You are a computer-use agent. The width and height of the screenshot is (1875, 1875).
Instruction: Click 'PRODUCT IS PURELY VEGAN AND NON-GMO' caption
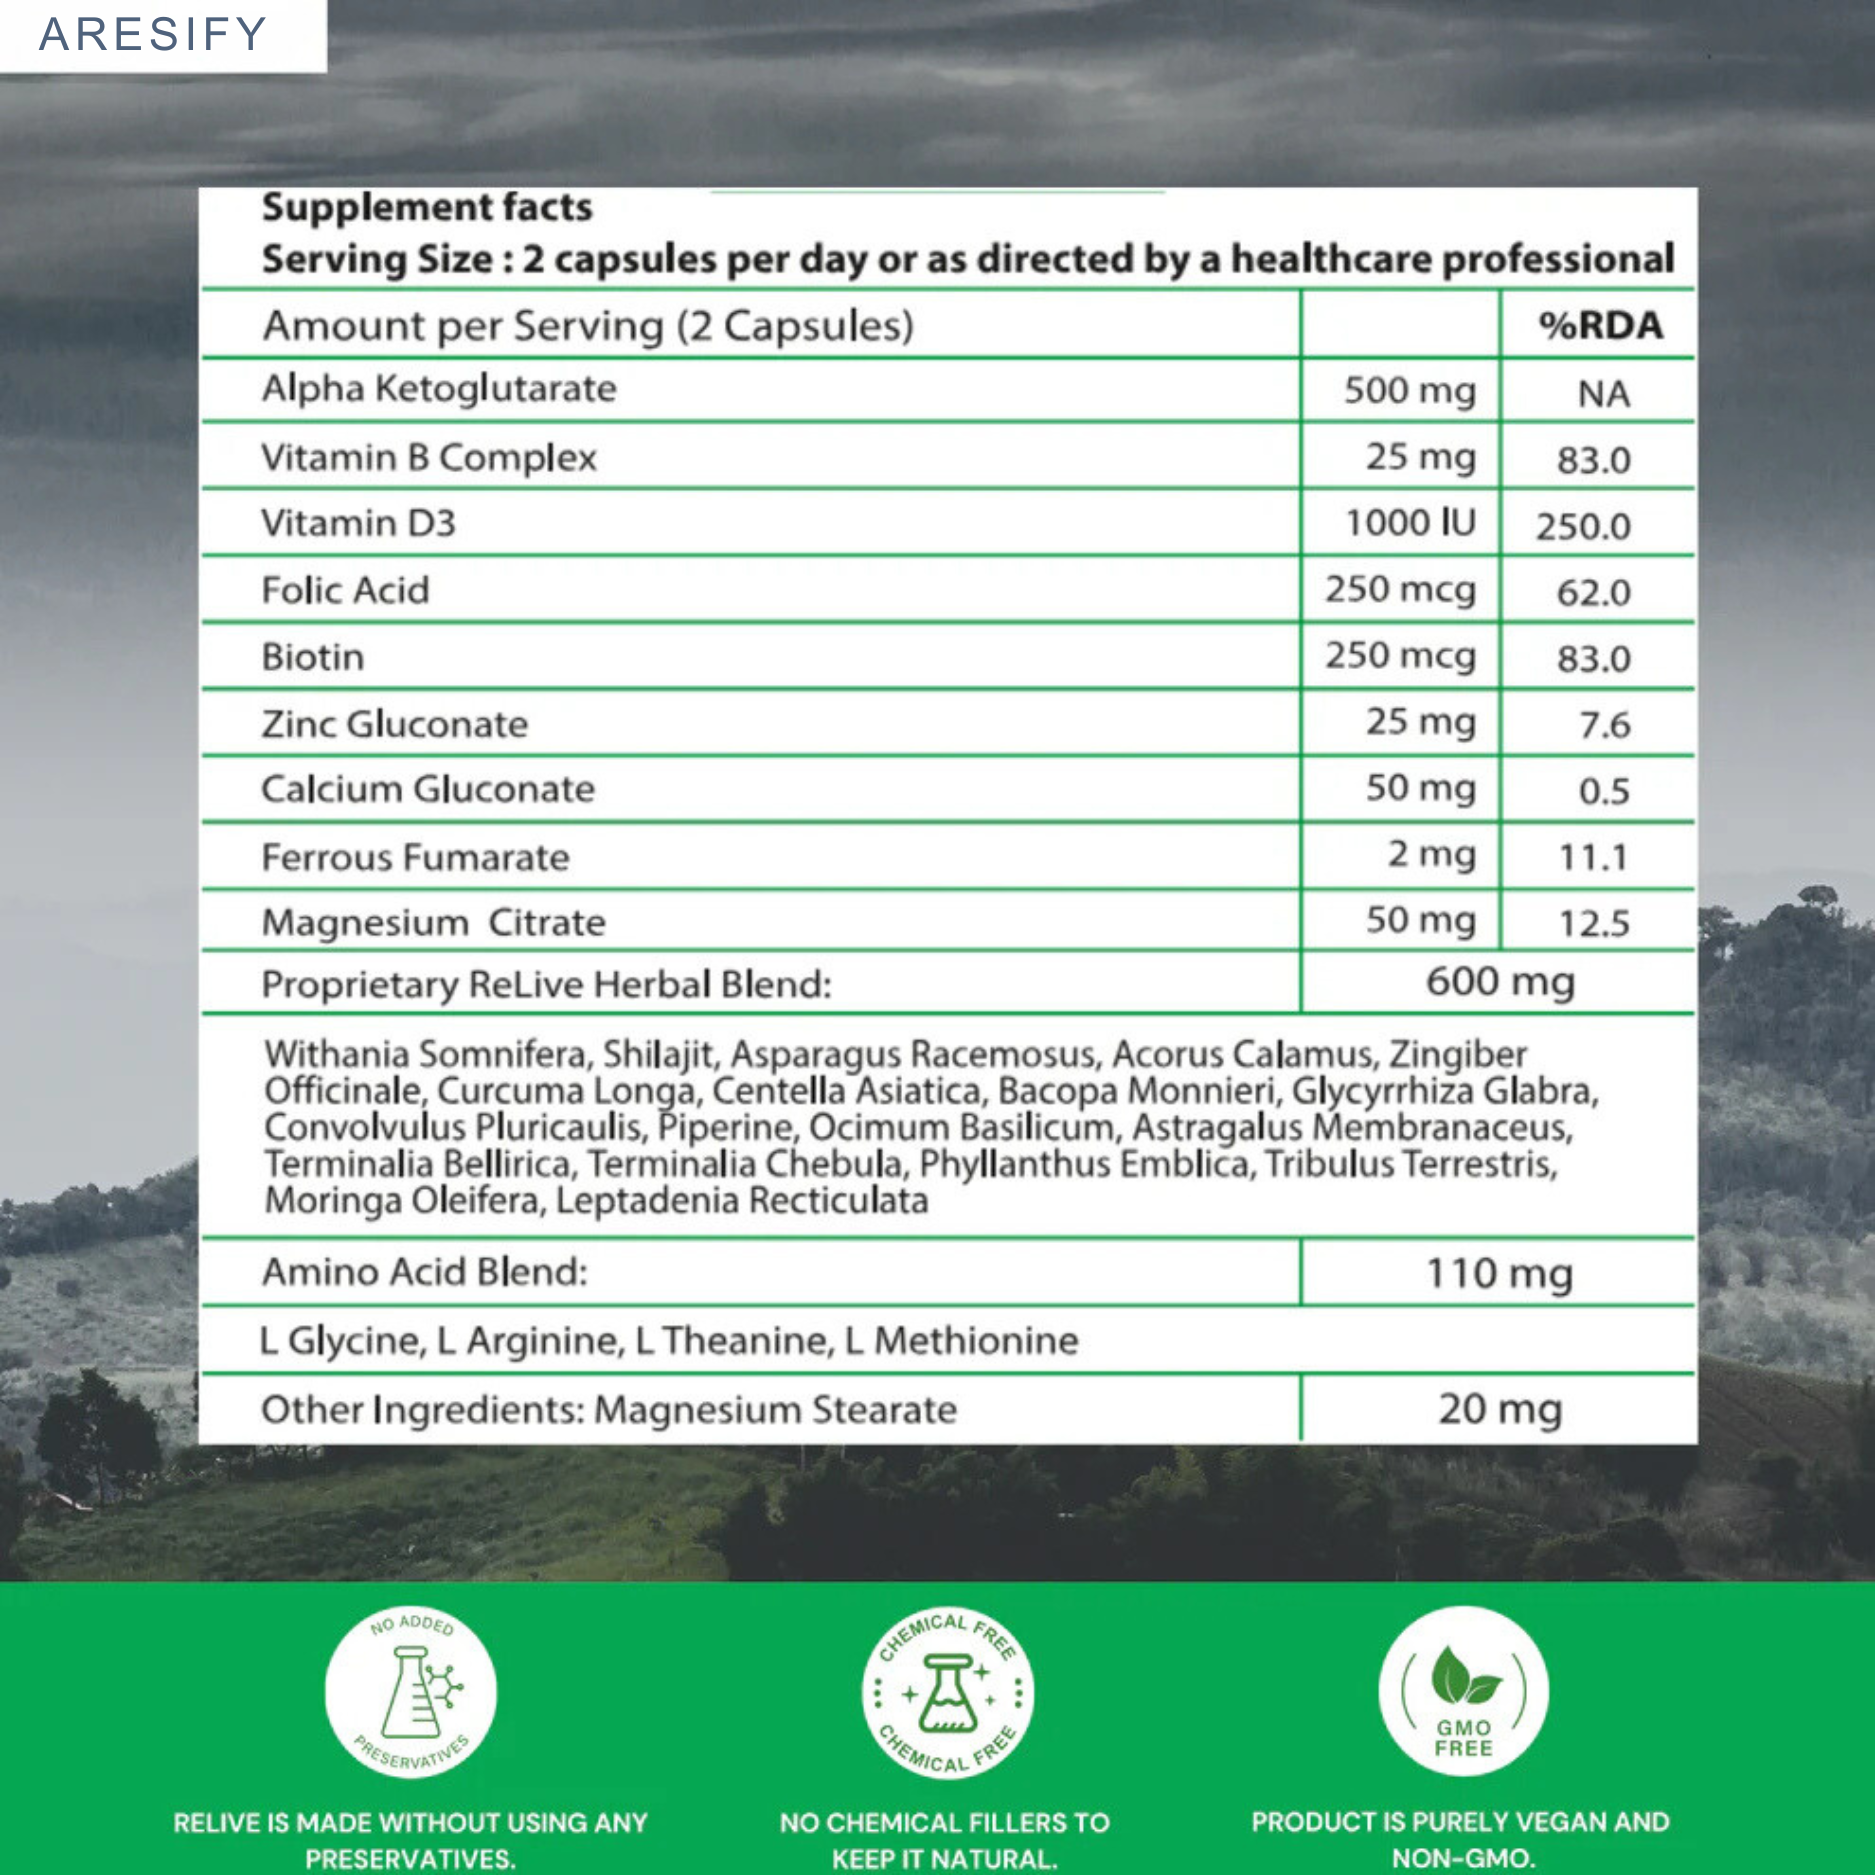tap(1461, 1839)
